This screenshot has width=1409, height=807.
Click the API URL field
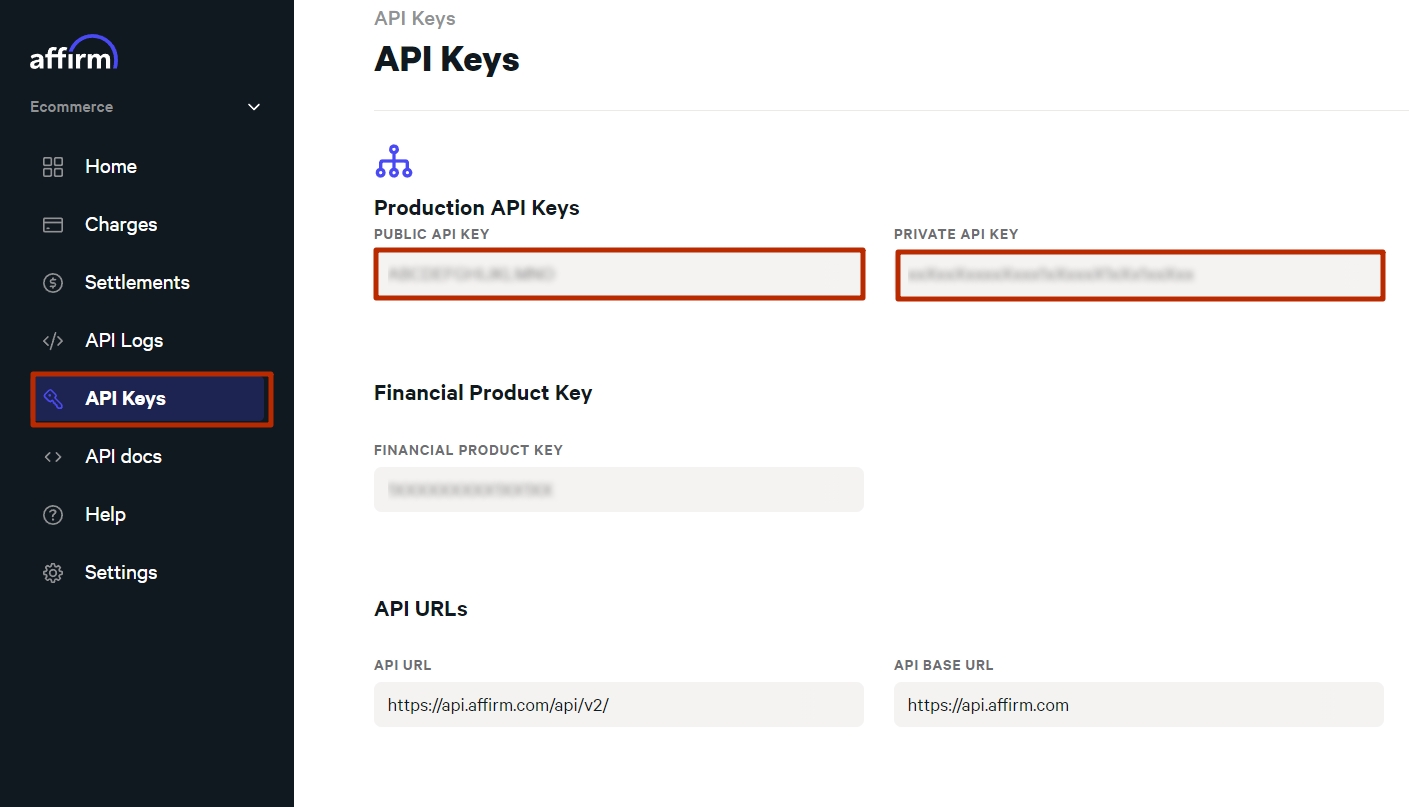point(618,705)
